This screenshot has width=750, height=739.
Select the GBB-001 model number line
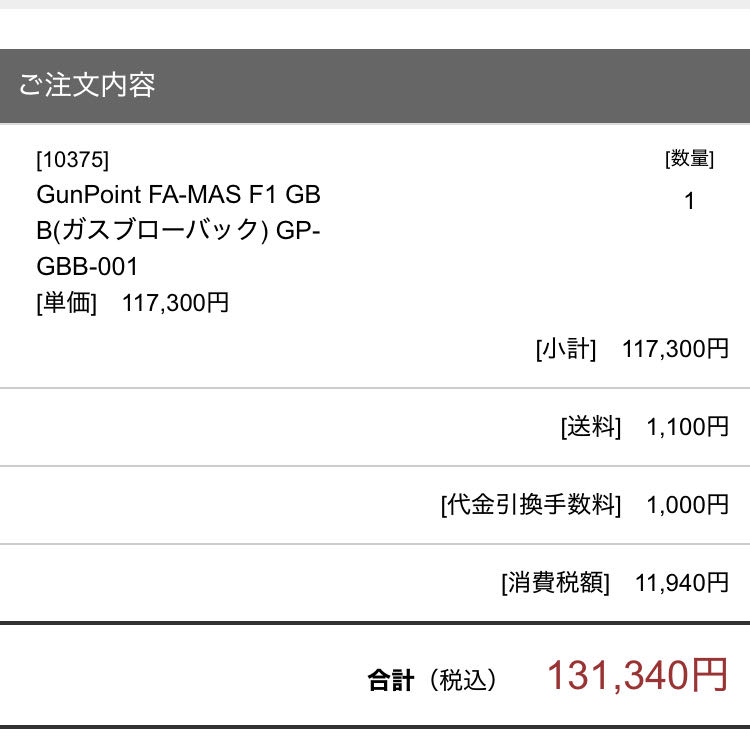point(87,267)
